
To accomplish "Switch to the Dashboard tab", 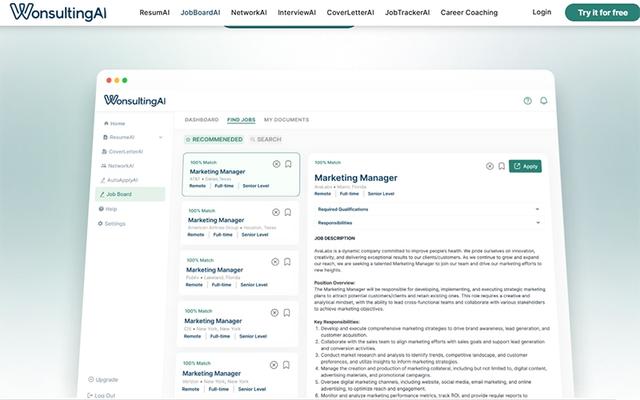I will 201,119.
